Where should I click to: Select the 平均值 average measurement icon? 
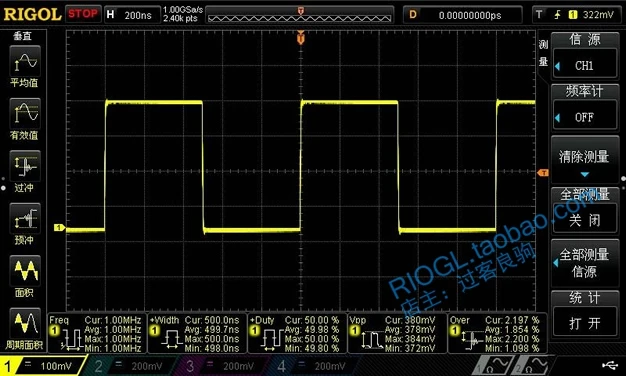25,61
